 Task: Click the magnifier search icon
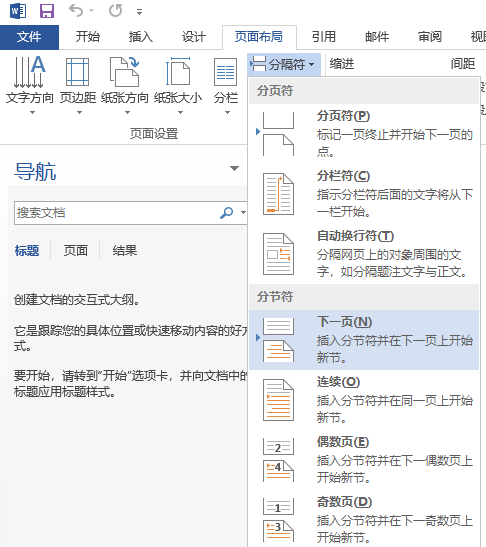click(x=226, y=212)
